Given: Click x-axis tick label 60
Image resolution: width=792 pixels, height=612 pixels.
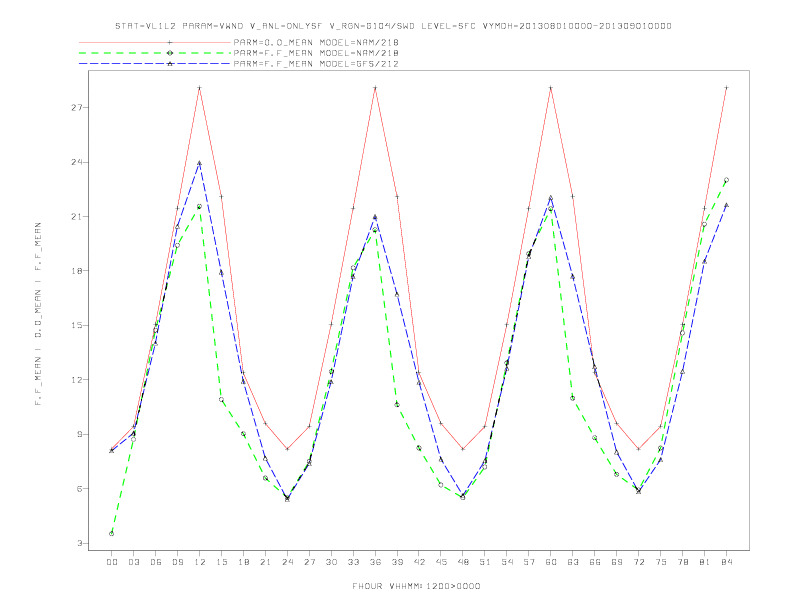Looking at the screenshot, I should 551,562.
